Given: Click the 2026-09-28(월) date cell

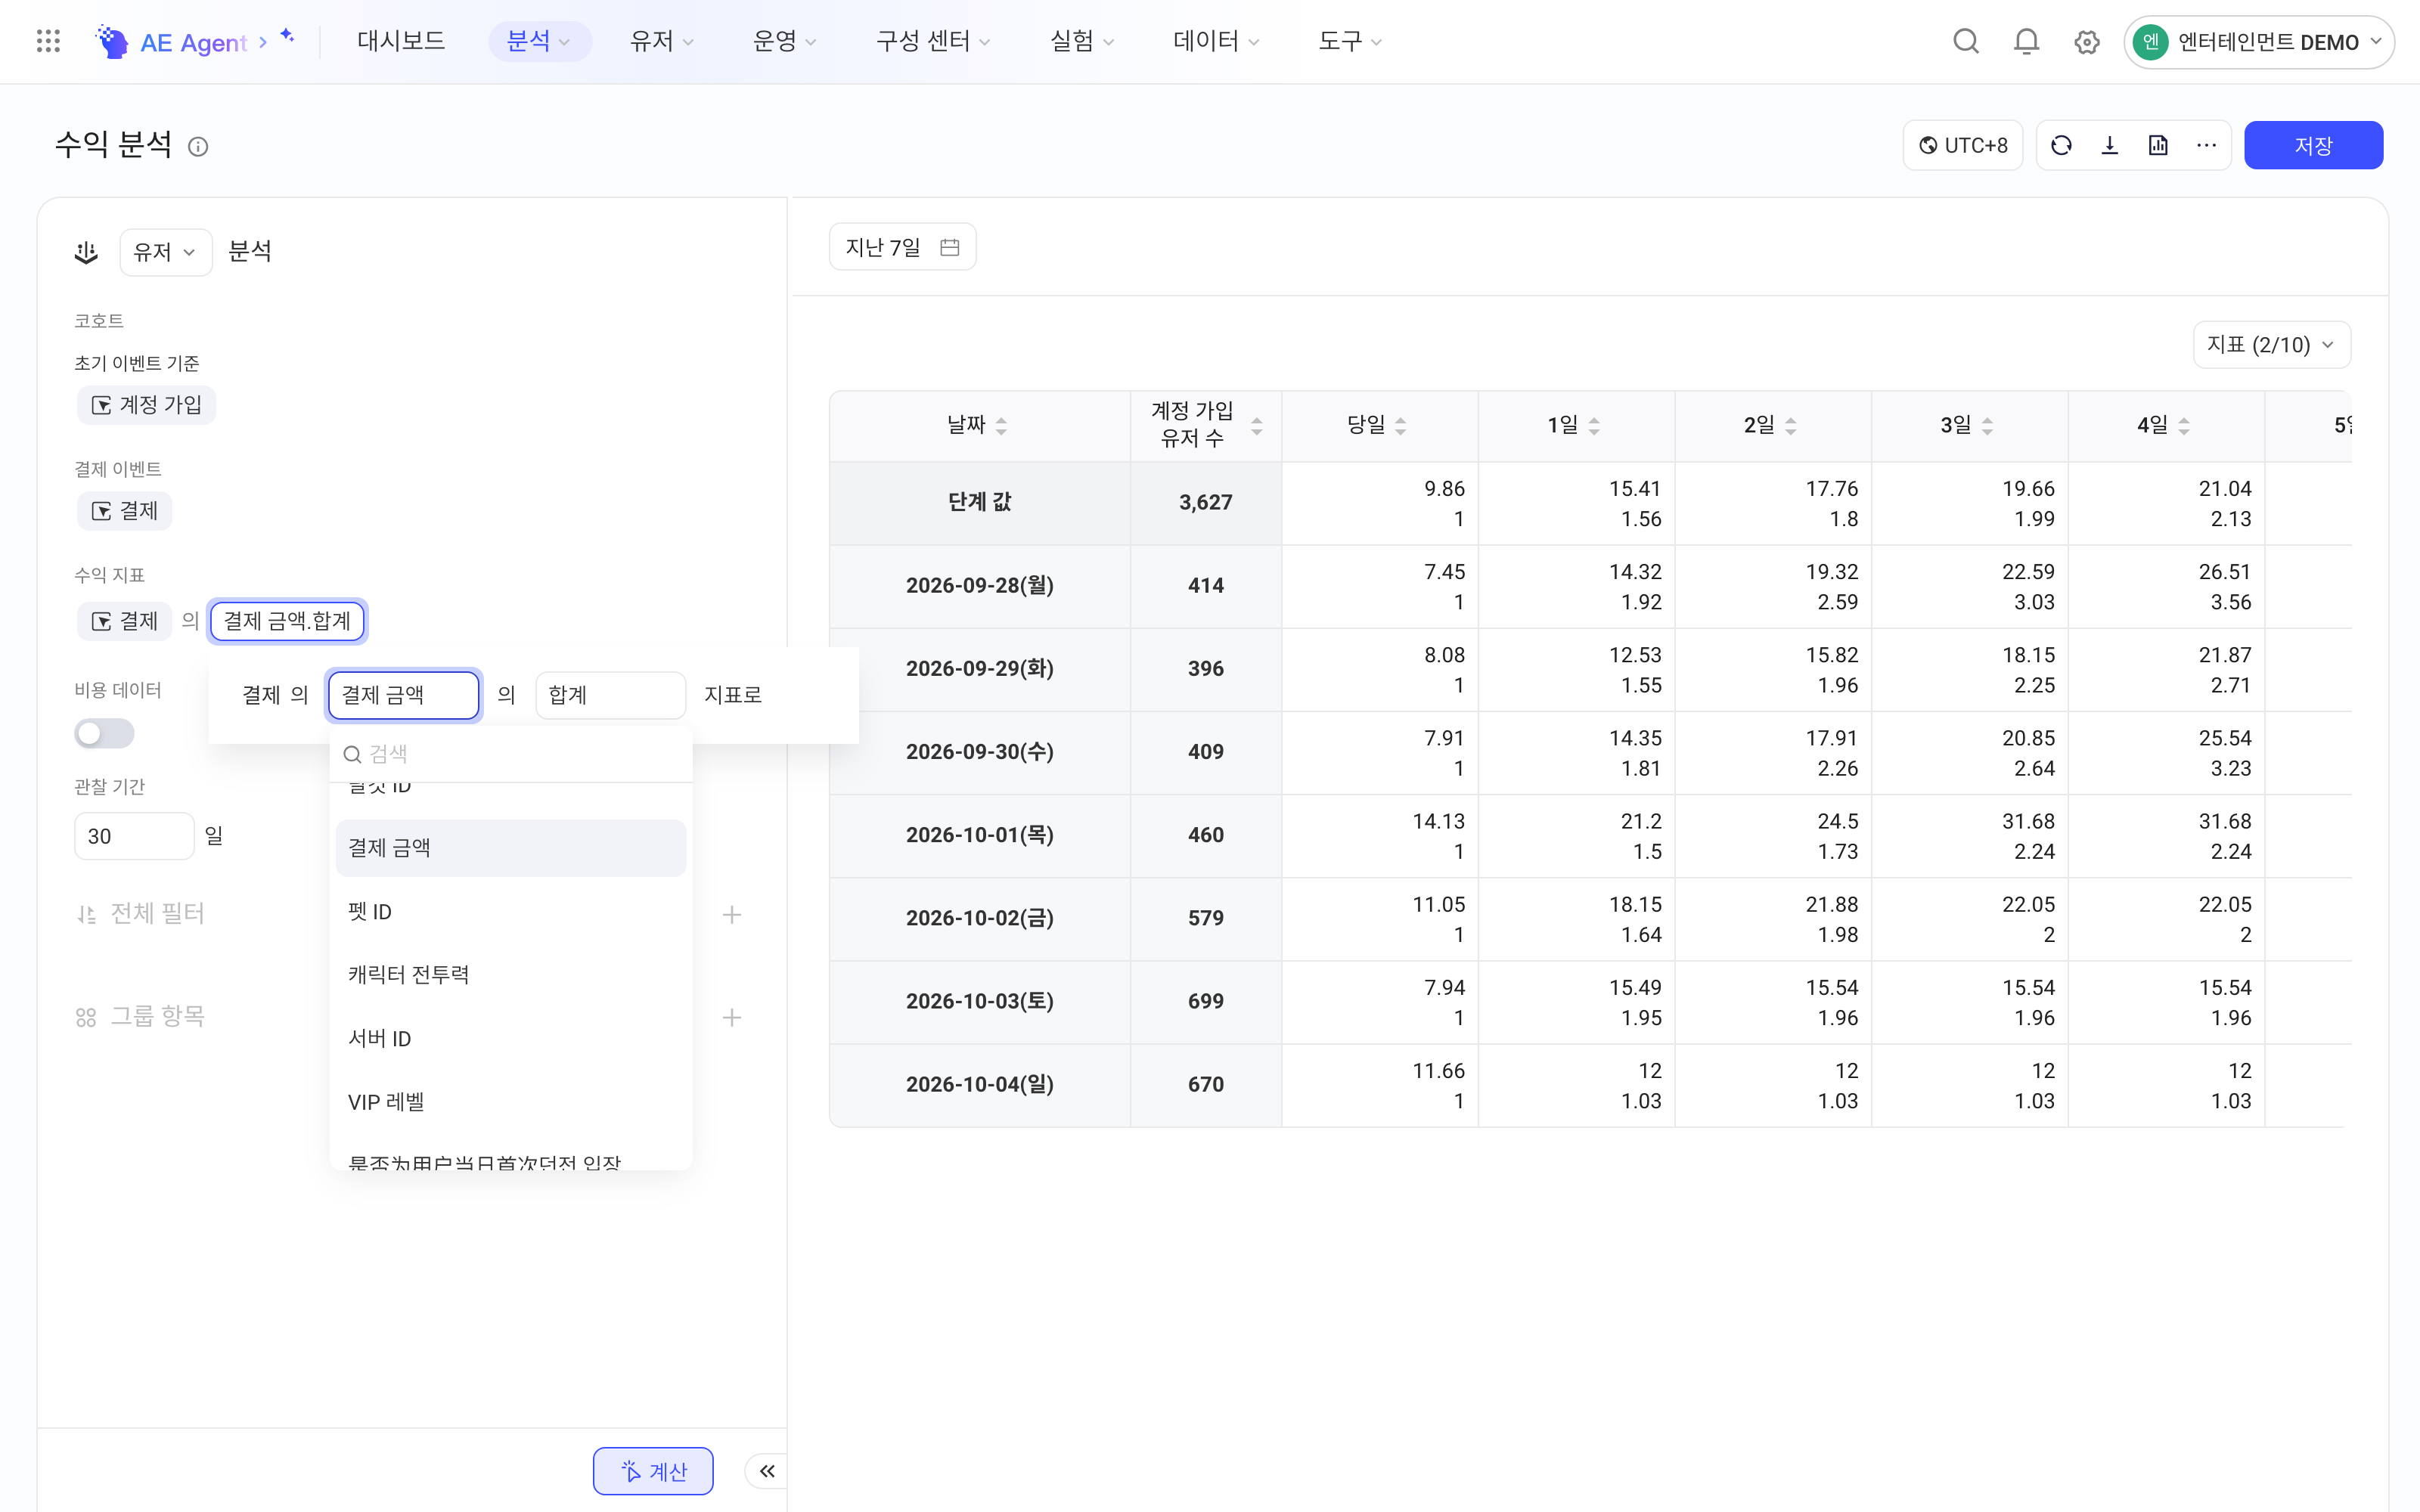Looking at the screenshot, I should (x=980, y=586).
